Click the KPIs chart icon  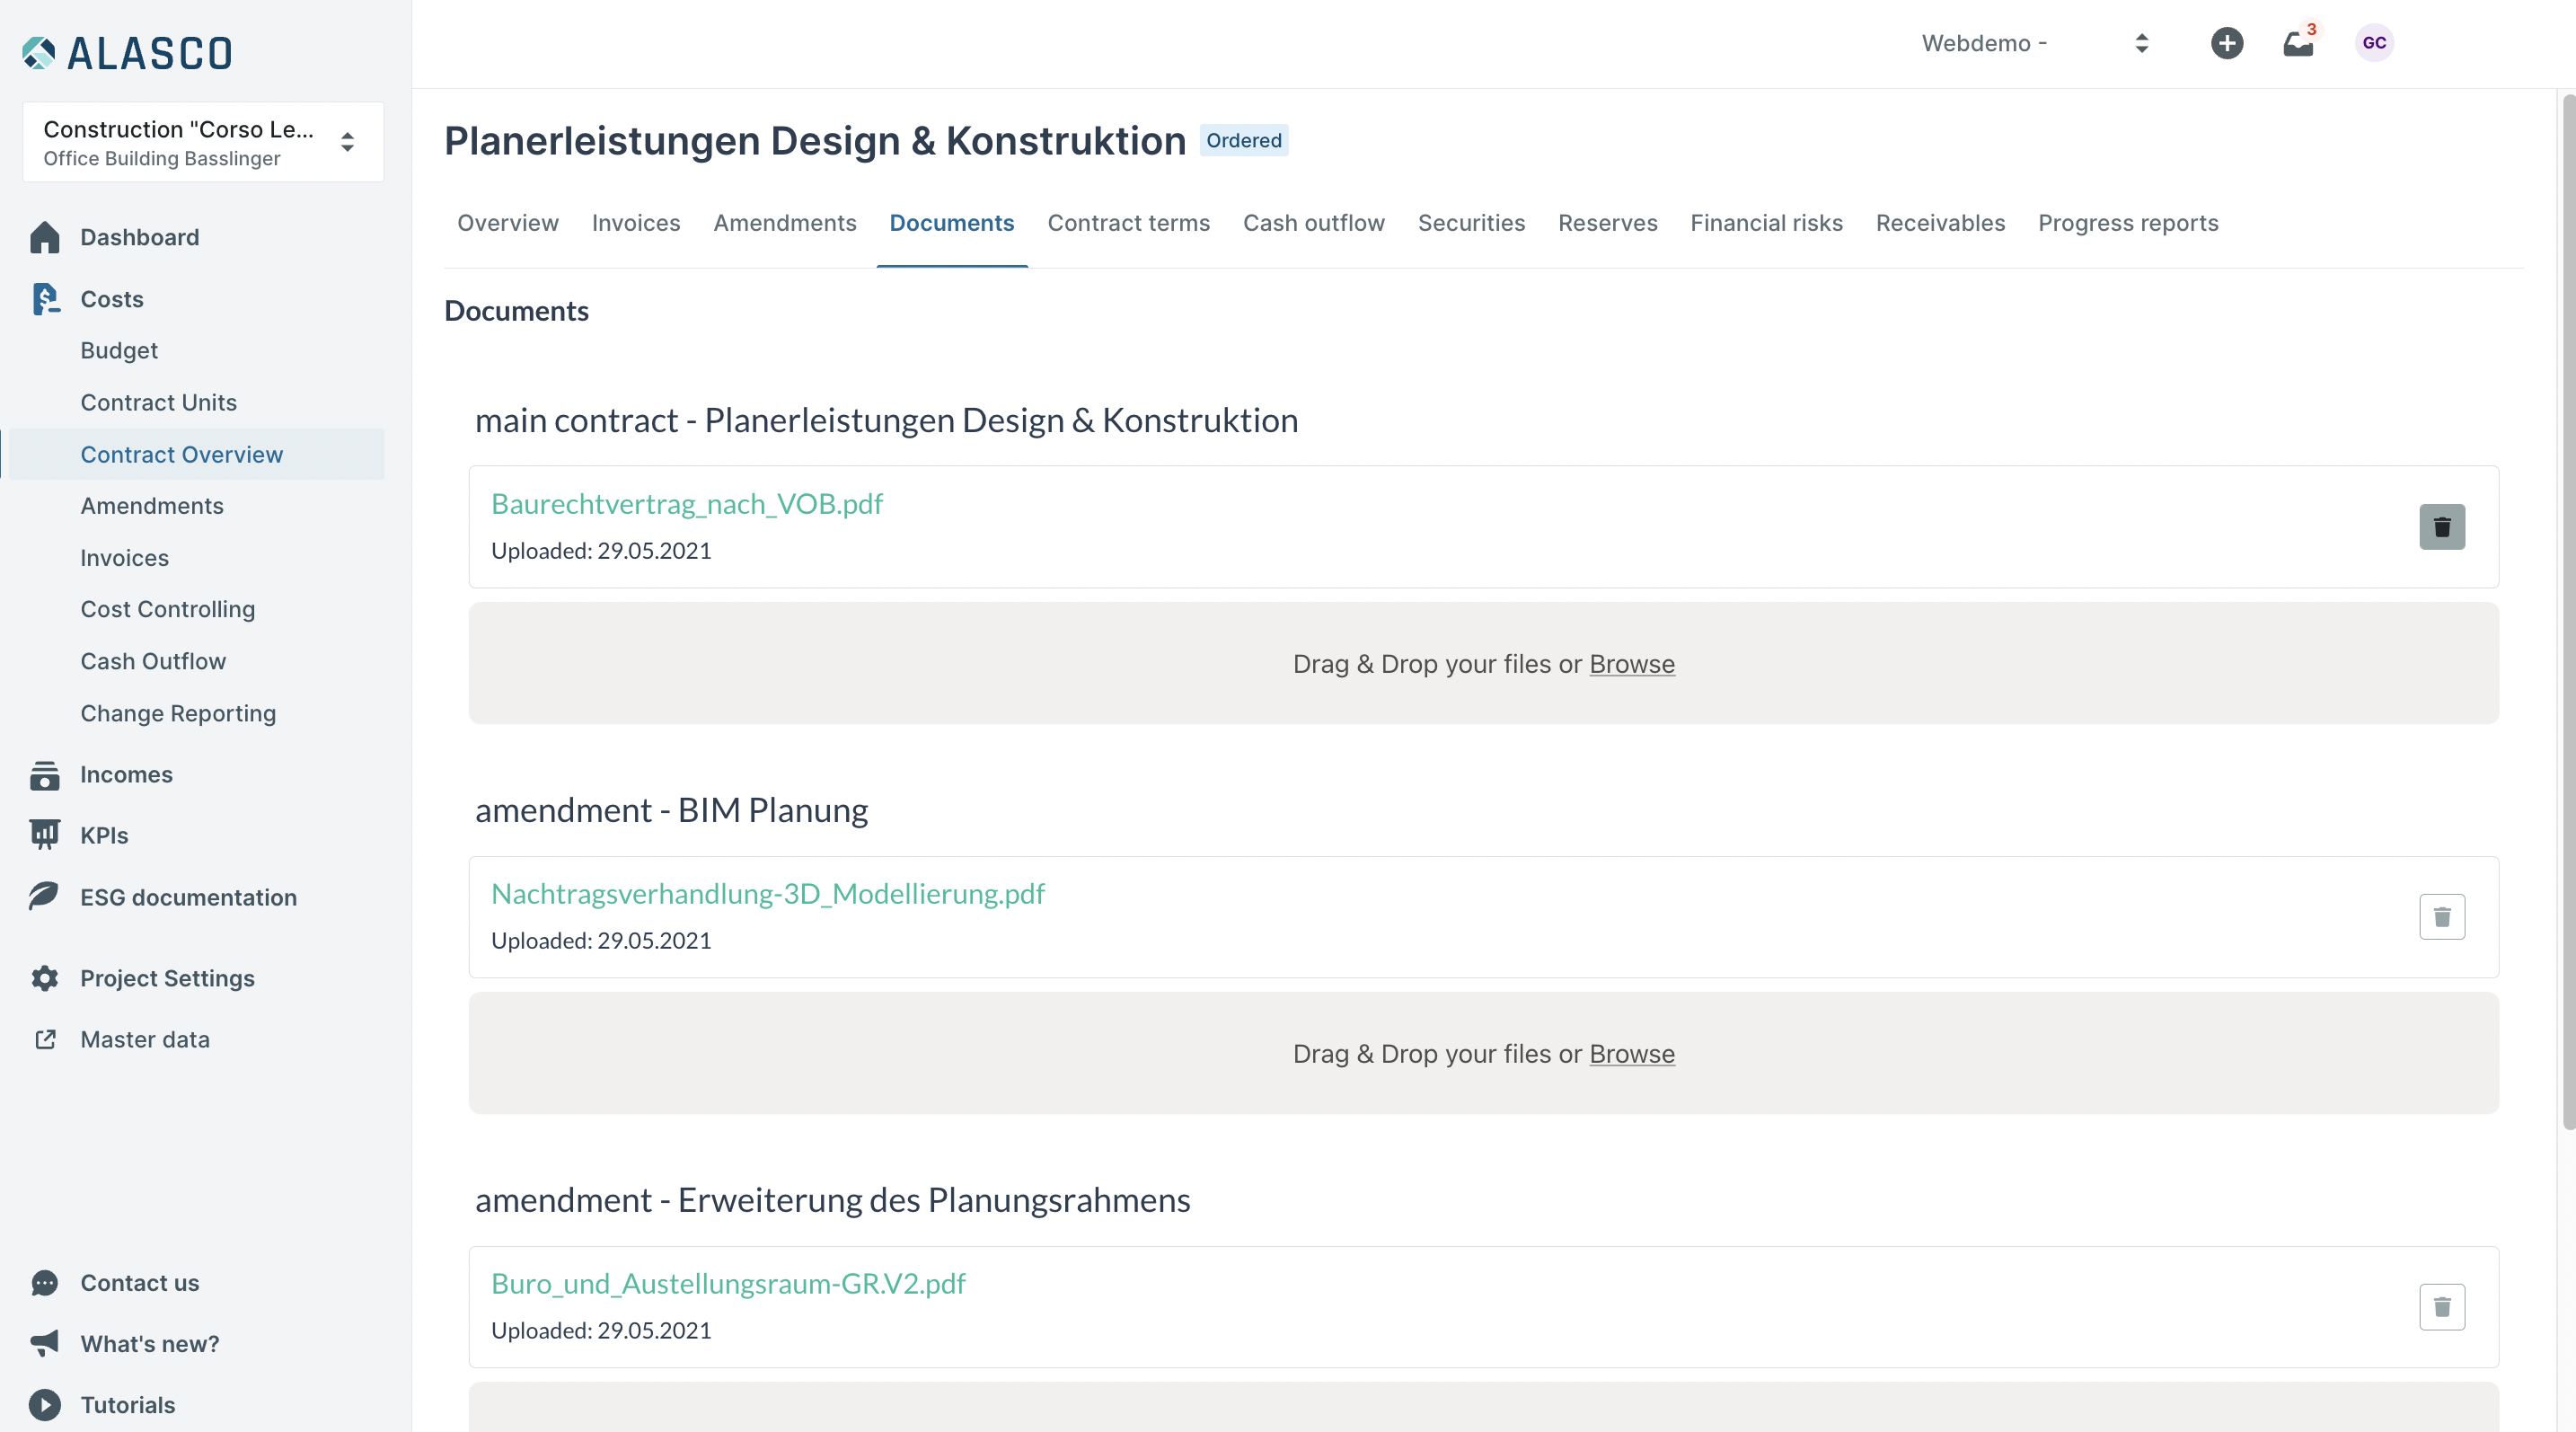click(x=45, y=835)
